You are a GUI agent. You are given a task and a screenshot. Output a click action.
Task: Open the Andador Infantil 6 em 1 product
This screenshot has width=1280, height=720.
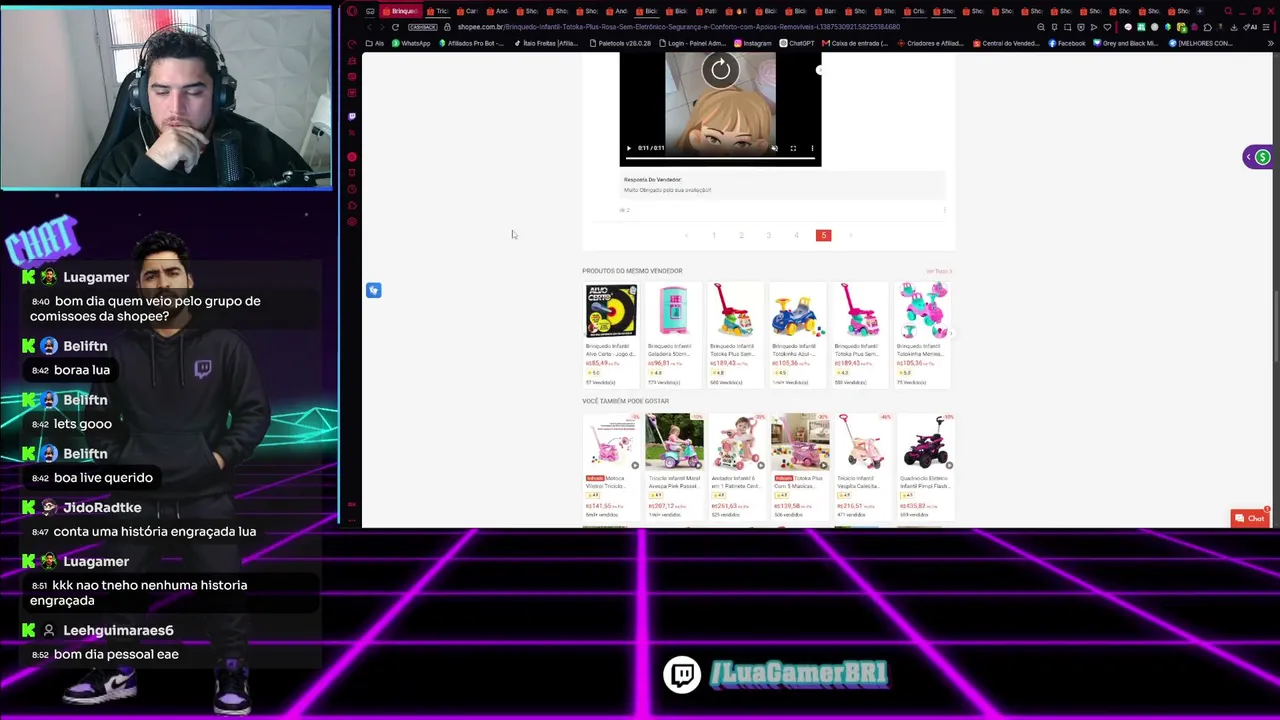737,466
